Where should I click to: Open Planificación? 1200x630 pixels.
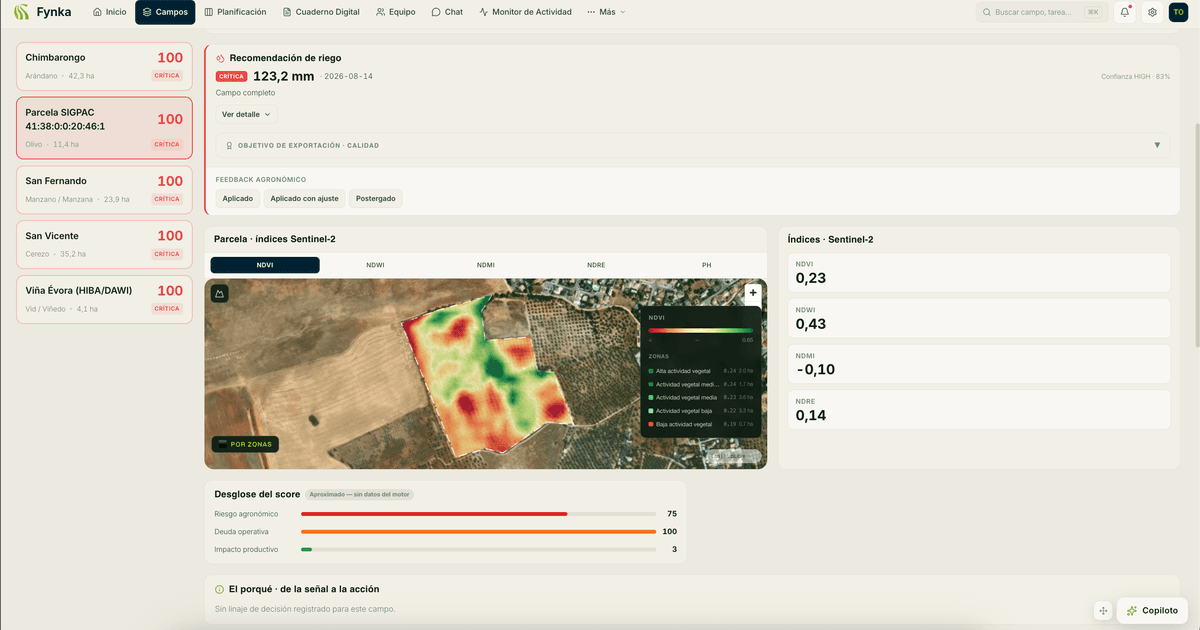coord(235,12)
